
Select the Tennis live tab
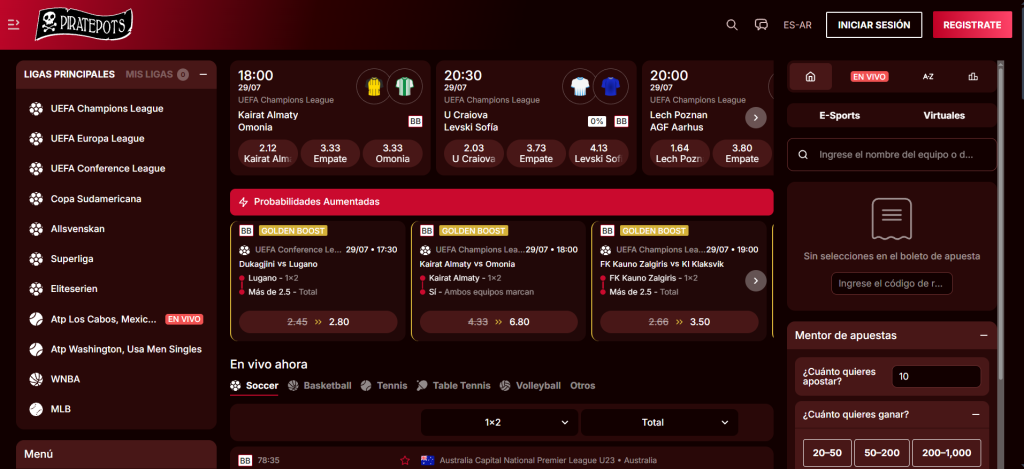(x=384, y=386)
